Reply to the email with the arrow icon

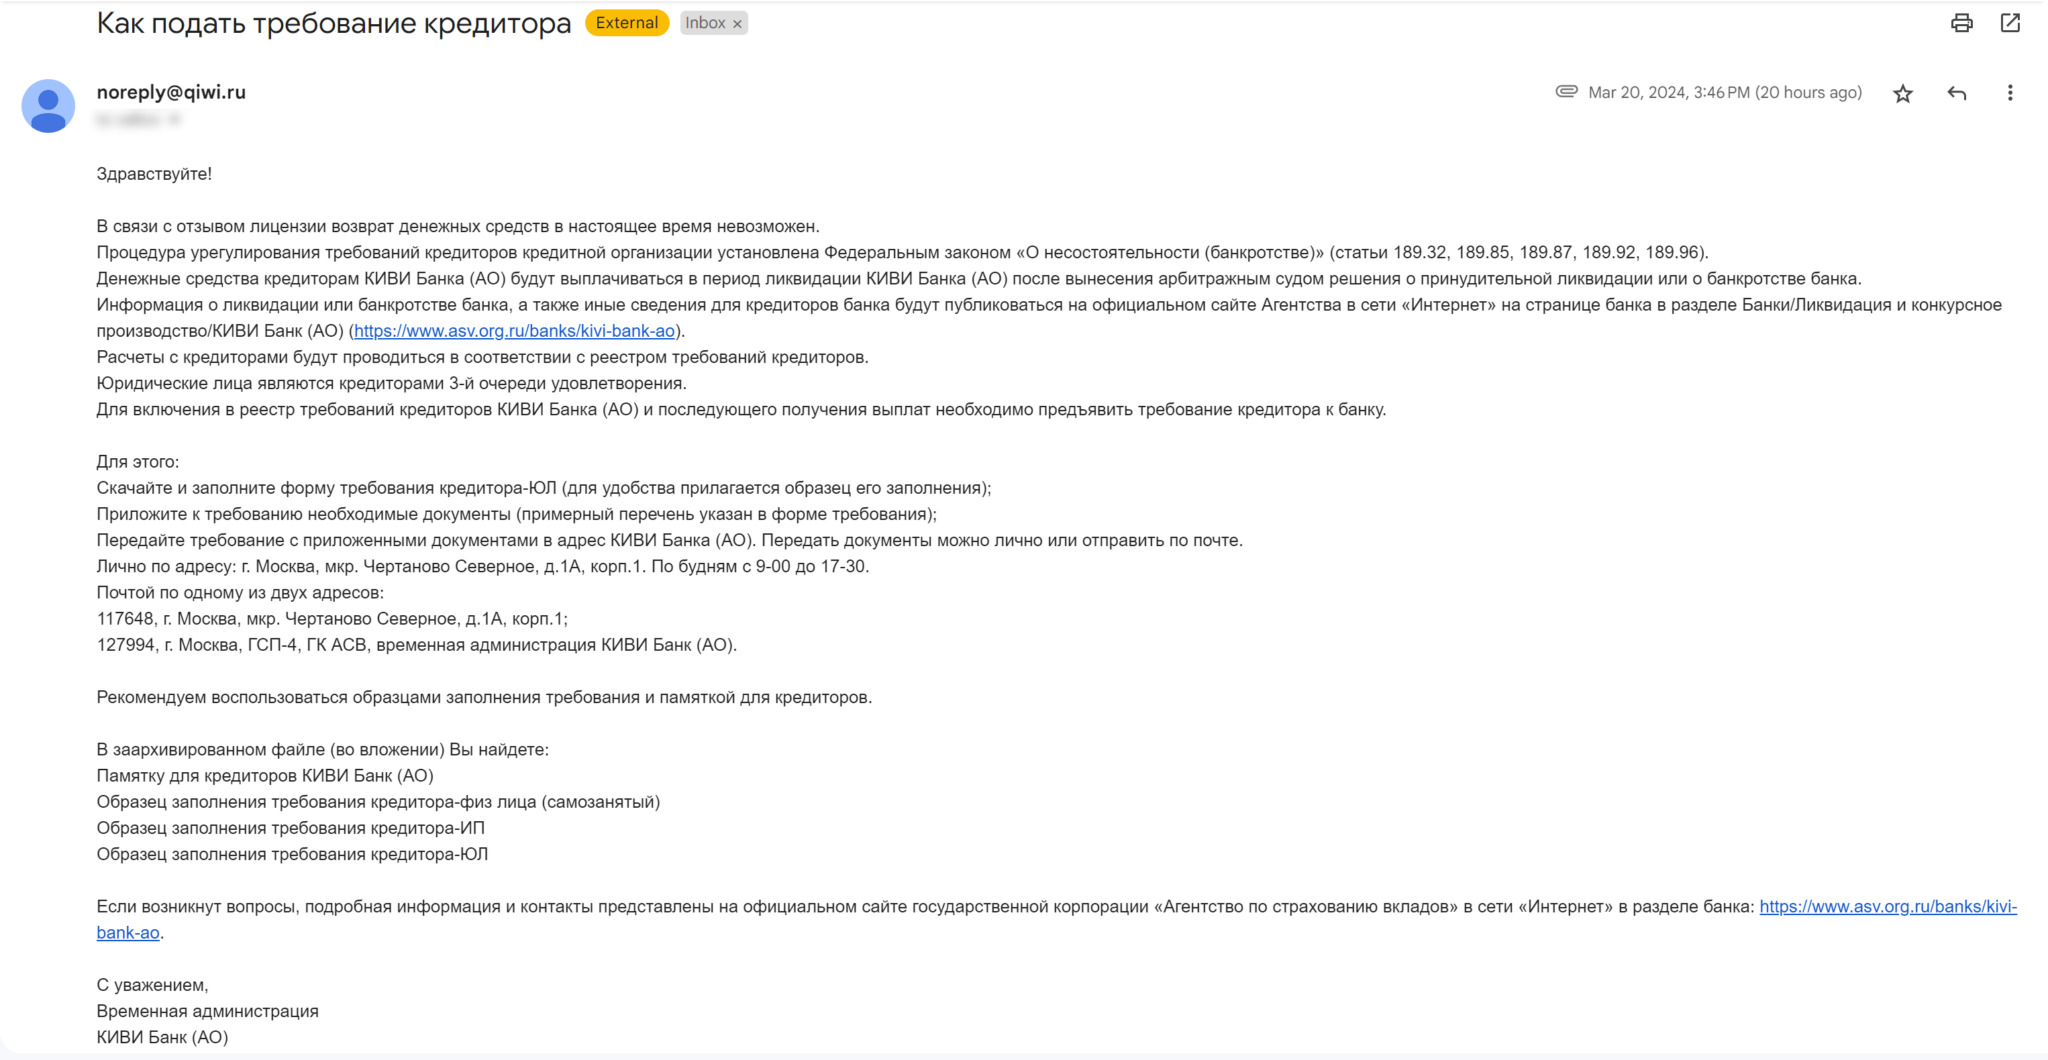tap(1957, 93)
